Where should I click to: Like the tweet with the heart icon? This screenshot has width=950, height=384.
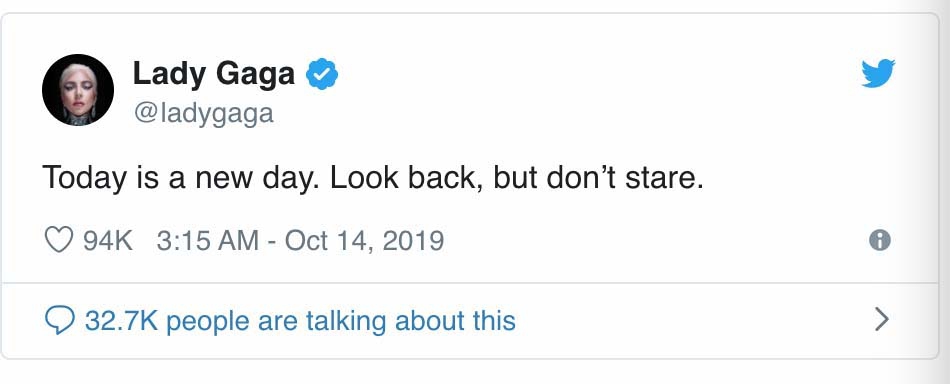59,240
